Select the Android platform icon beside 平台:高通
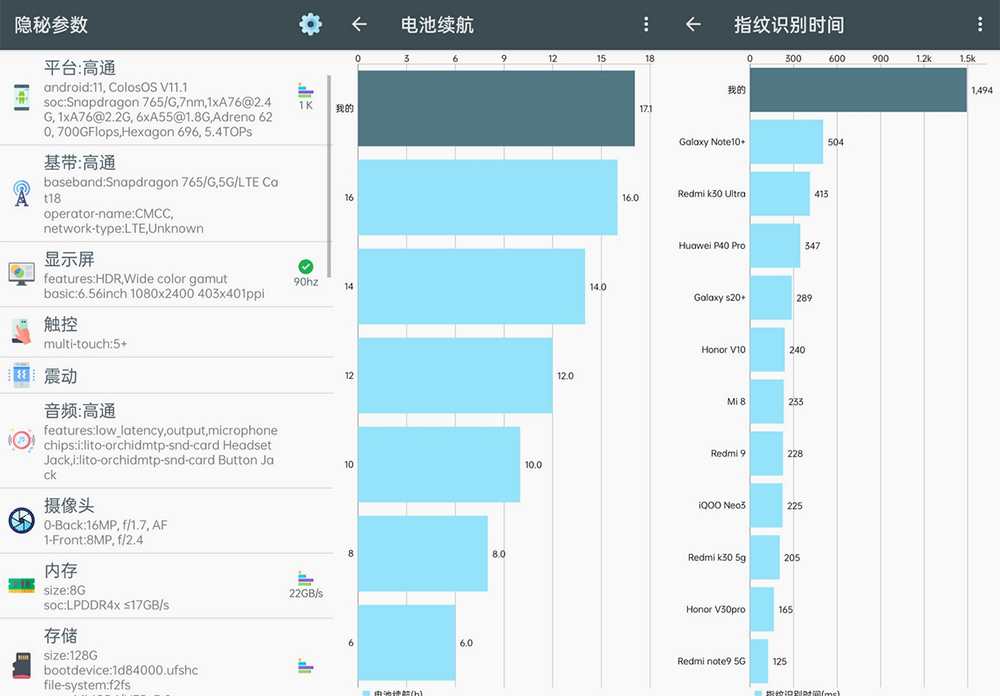1000x696 pixels. [x=21, y=97]
